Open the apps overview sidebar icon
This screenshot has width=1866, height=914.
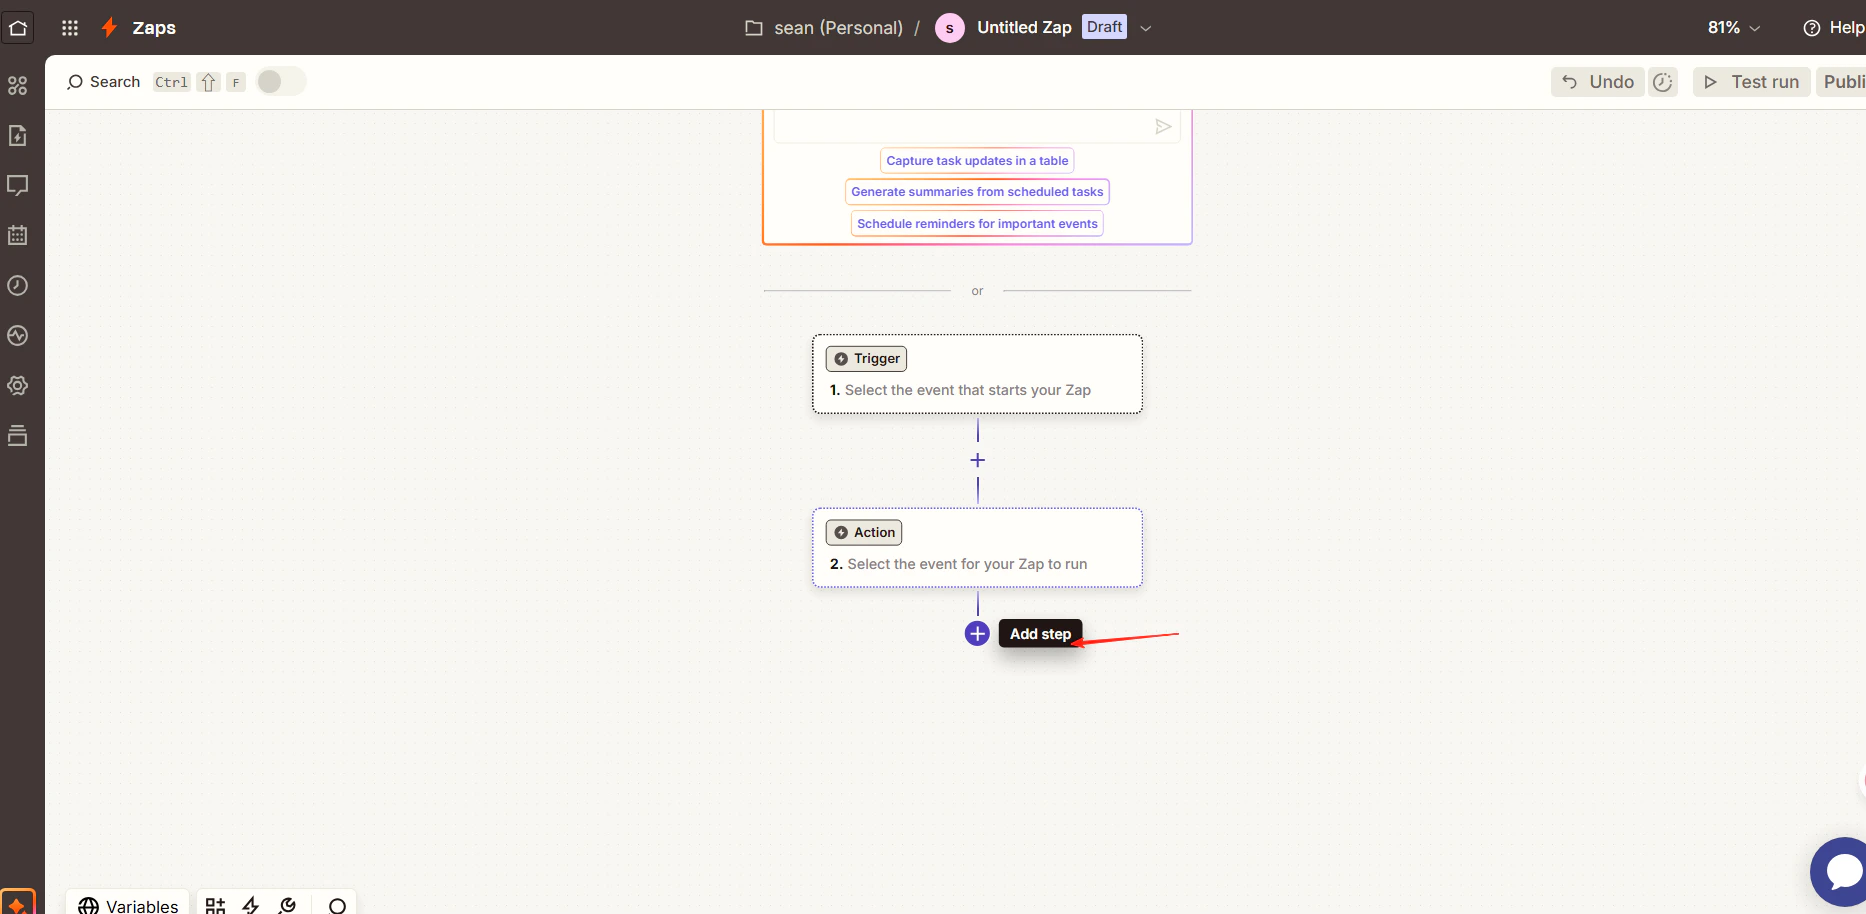[x=18, y=86]
